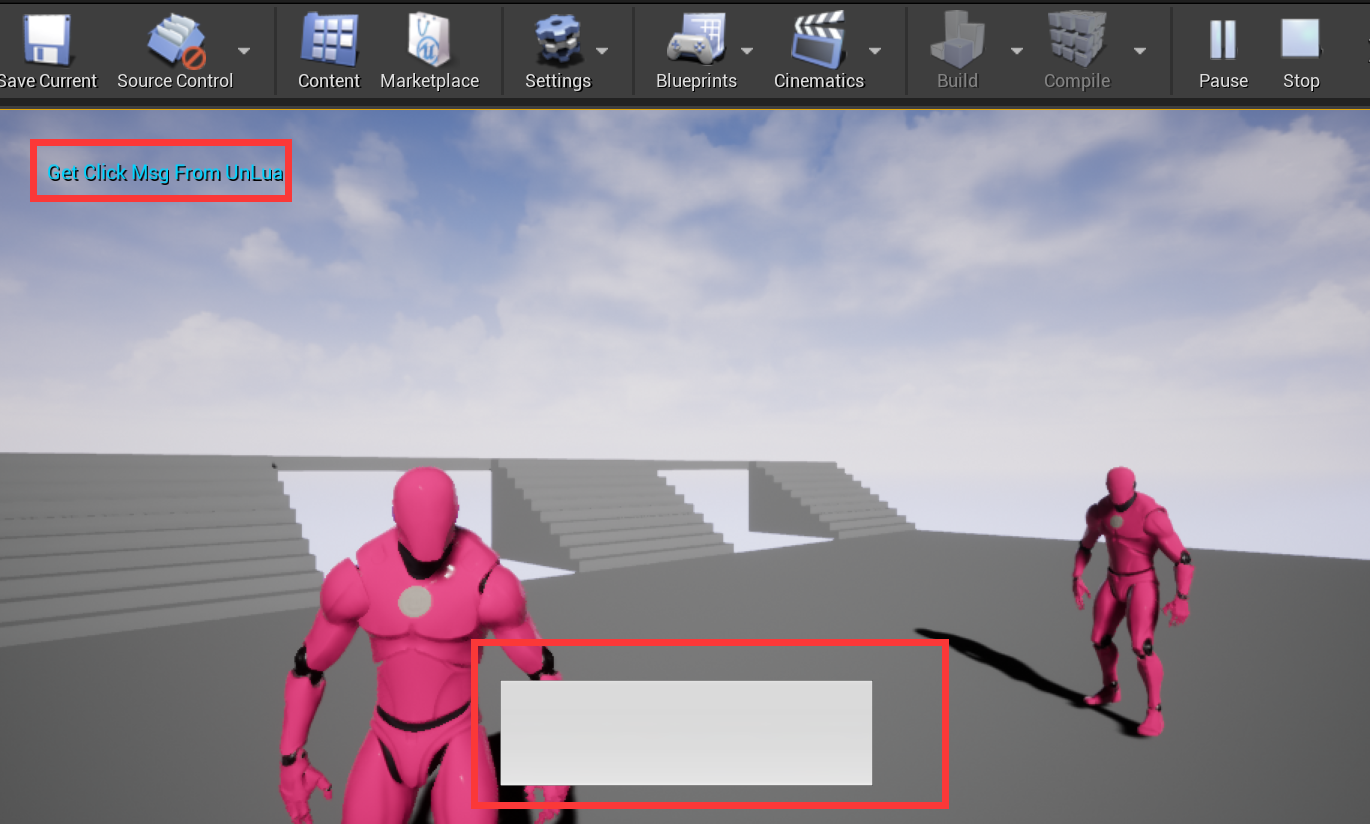Open the Cinematics dropdown arrow
The width and height of the screenshot is (1370, 824).
(876, 48)
